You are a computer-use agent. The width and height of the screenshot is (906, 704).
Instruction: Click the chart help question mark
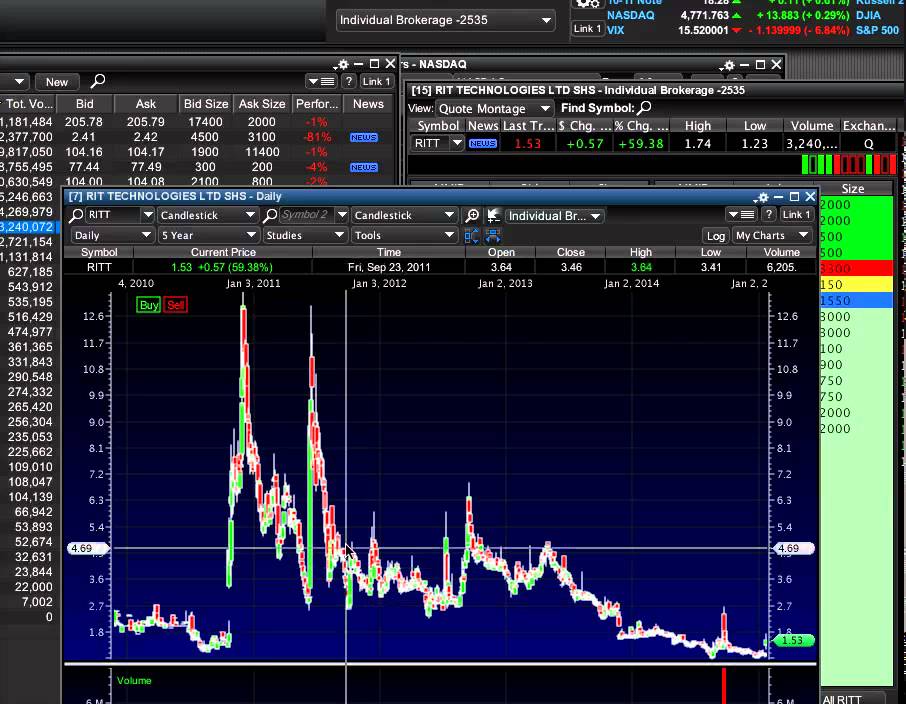pos(768,214)
